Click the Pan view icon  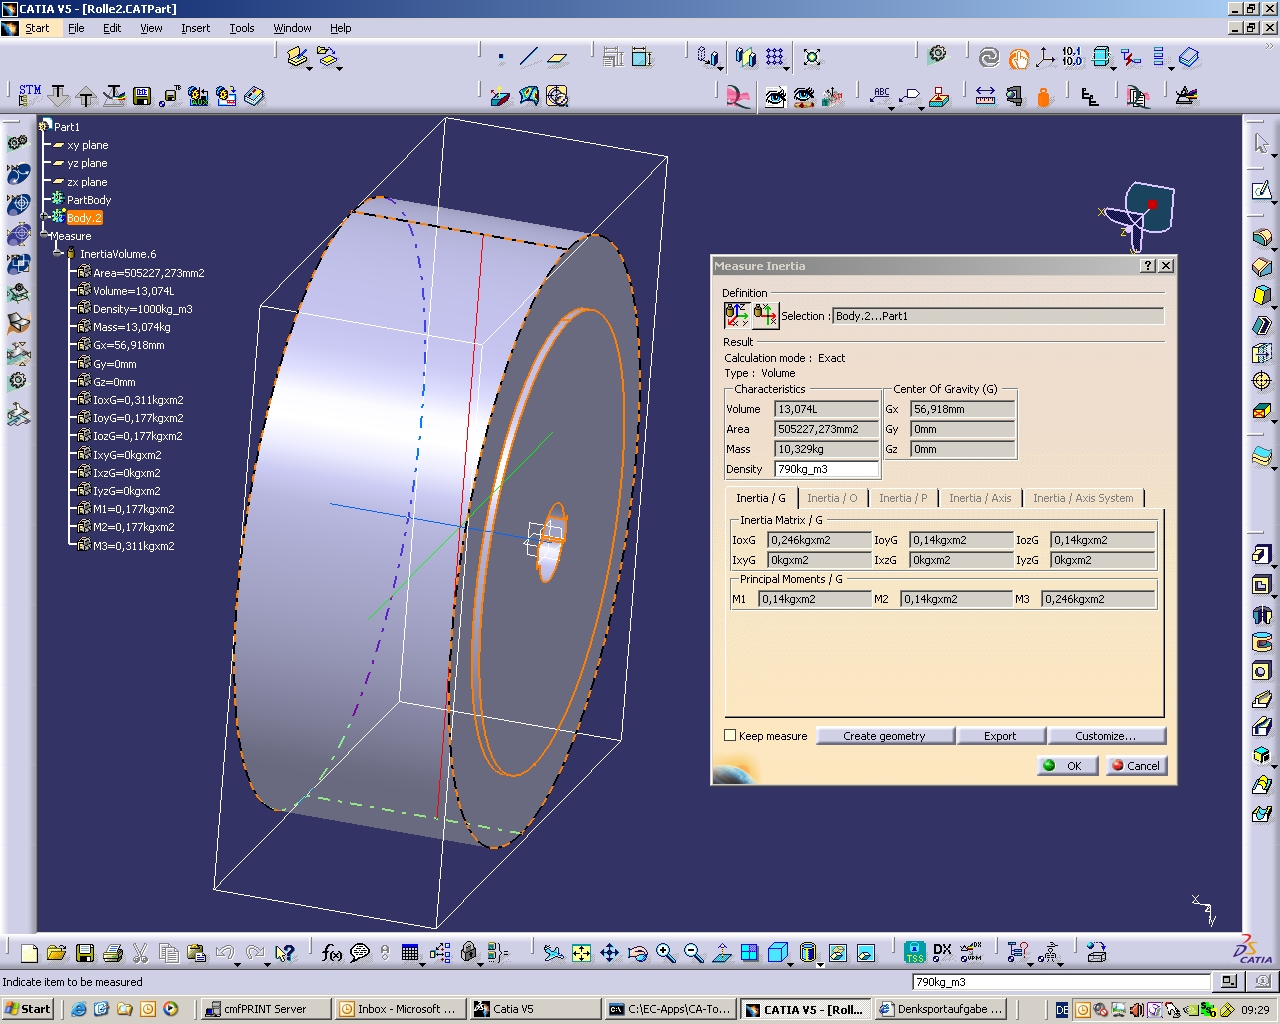click(x=609, y=953)
